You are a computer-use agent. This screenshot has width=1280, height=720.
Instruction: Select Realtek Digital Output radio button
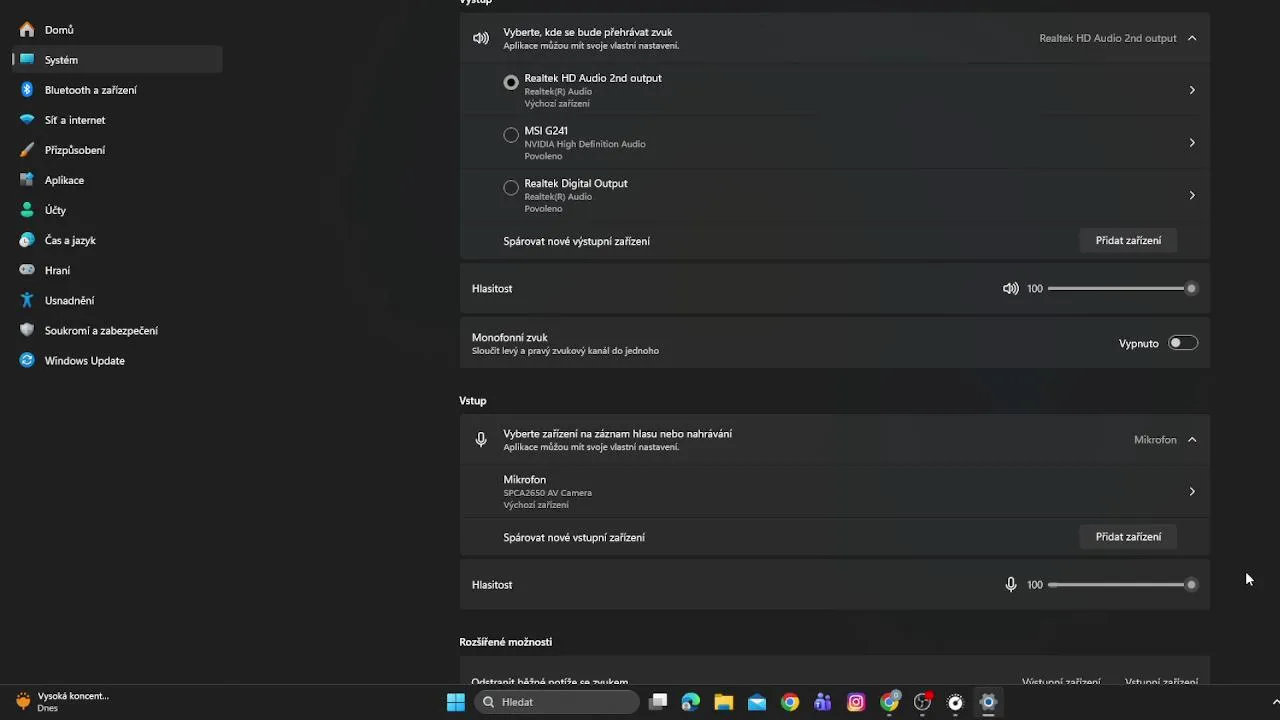511,188
